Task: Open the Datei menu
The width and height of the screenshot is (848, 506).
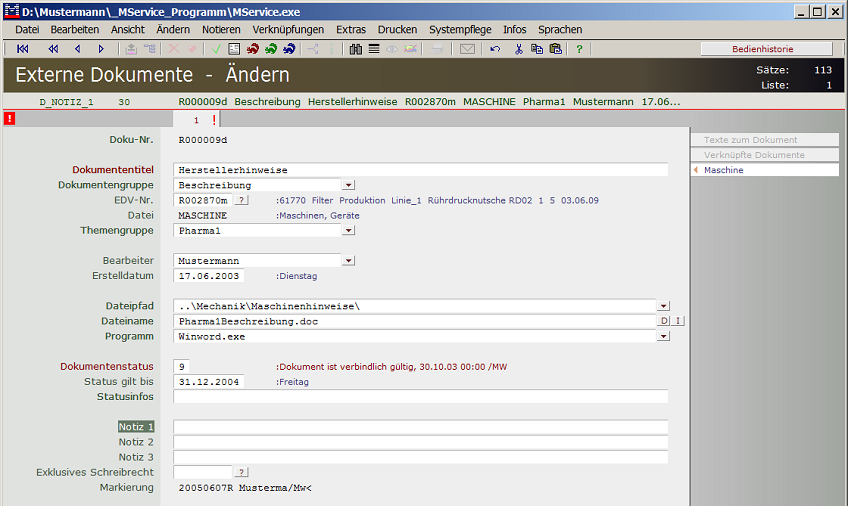Action: tap(27, 30)
